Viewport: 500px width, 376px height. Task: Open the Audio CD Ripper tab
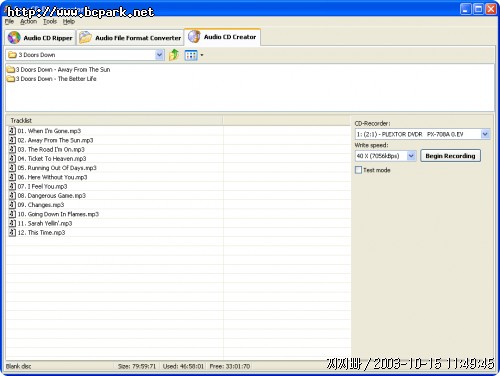41,37
